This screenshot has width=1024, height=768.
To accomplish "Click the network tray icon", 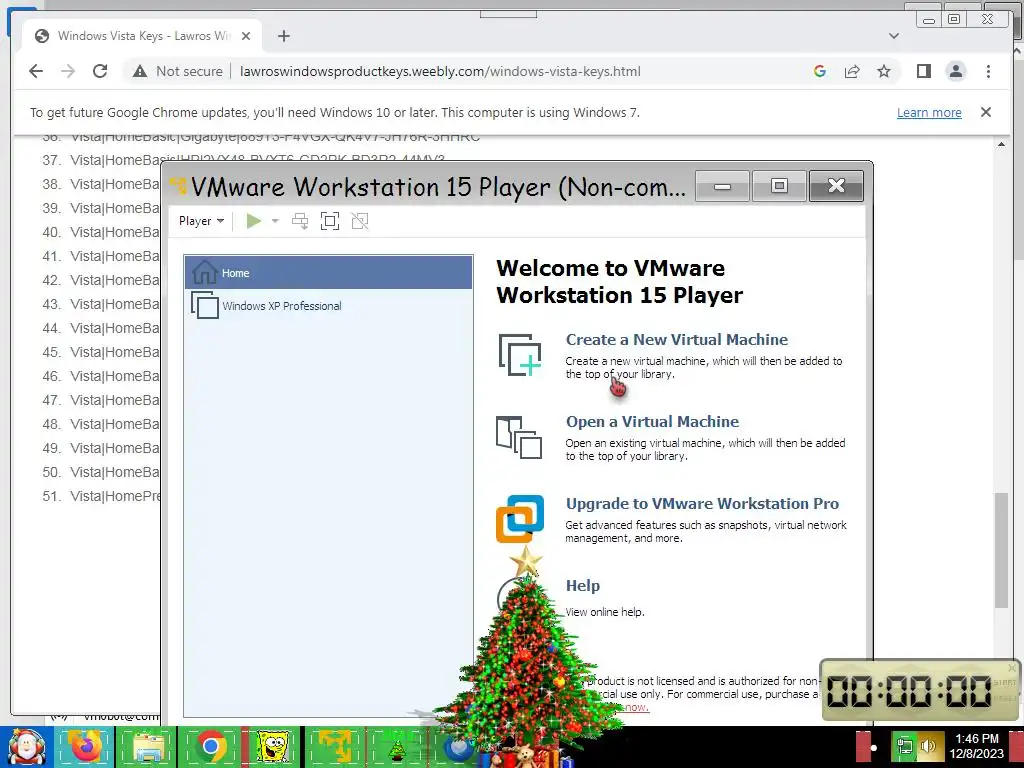I will click(904, 746).
